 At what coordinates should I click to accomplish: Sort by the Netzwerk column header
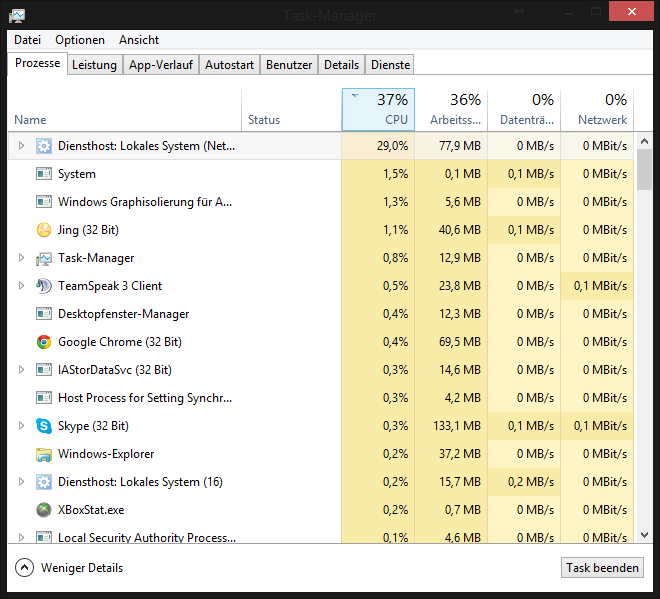click(597, 109)
